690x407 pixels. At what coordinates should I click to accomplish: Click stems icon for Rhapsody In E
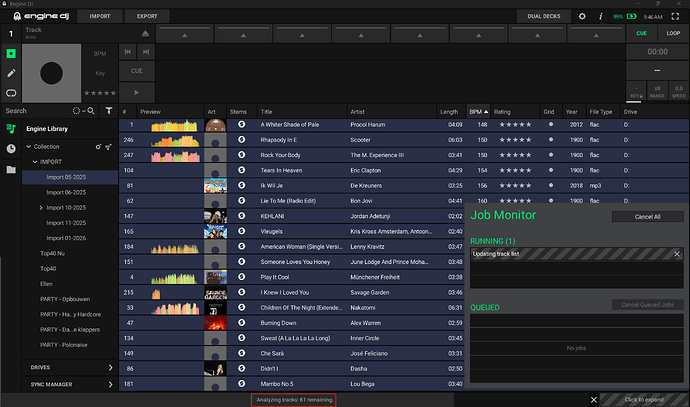[241, 139]
